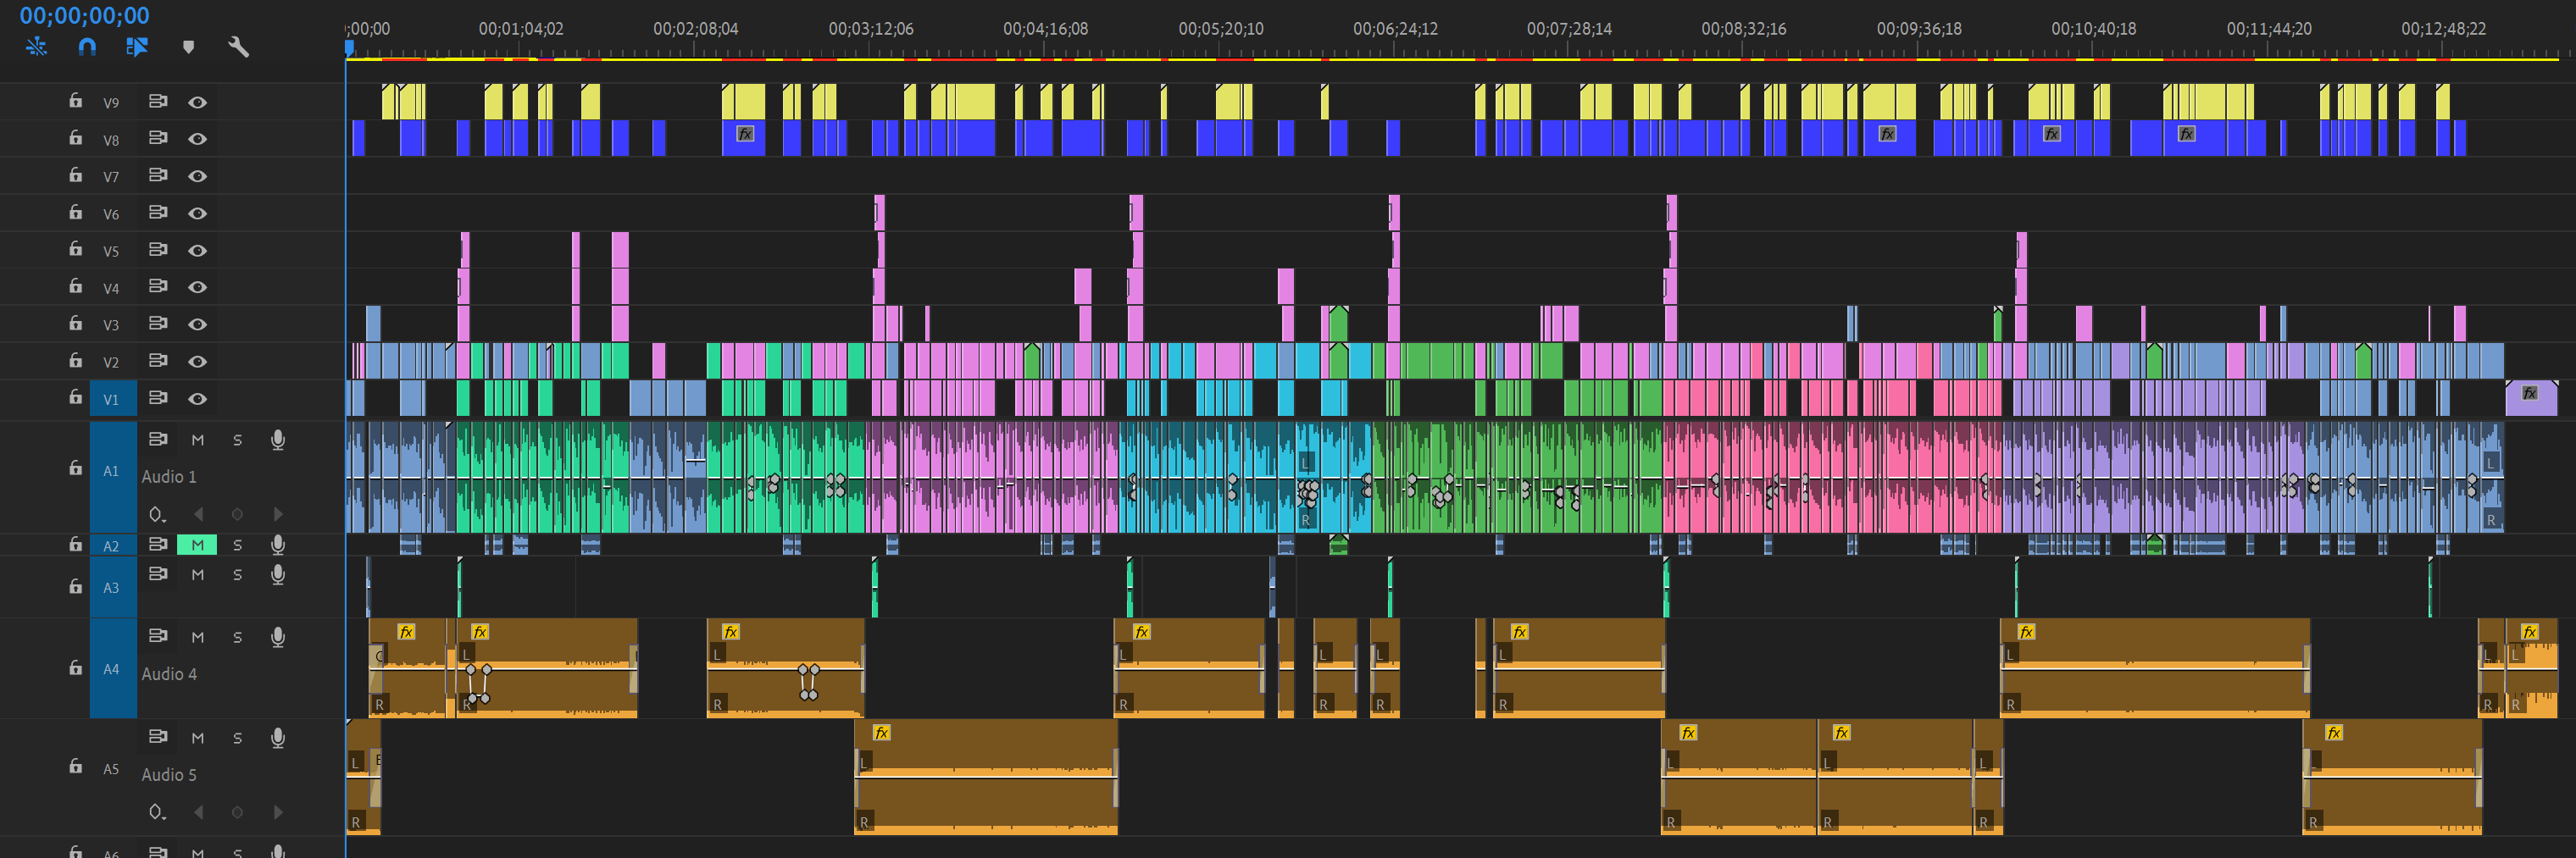
Task: Open Show Keyframes menu on Audio 1
Action: click(x=157, y=514)
